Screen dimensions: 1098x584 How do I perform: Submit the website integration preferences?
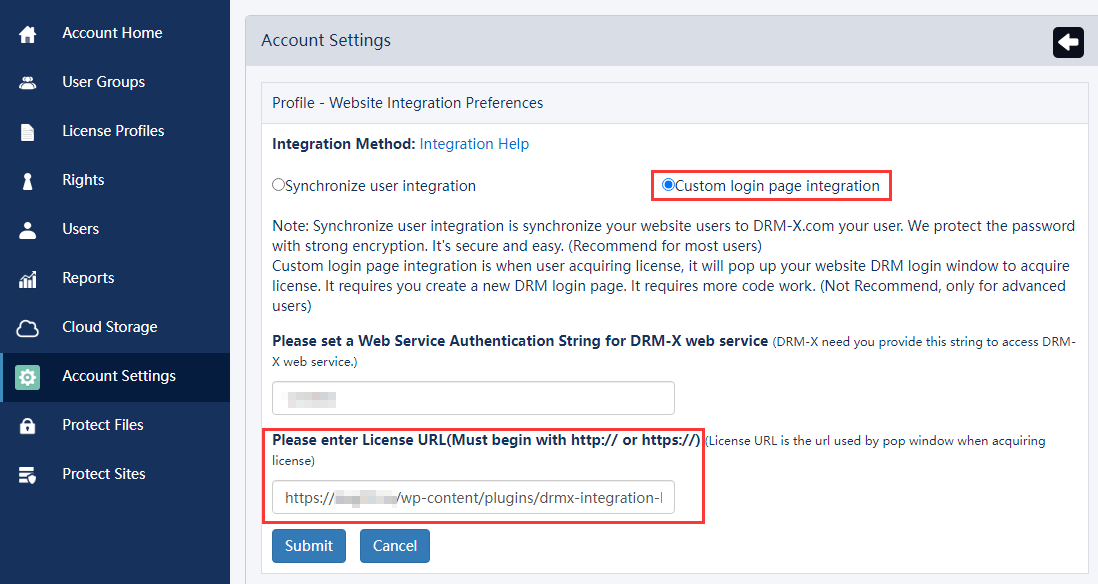pos(308,545)
